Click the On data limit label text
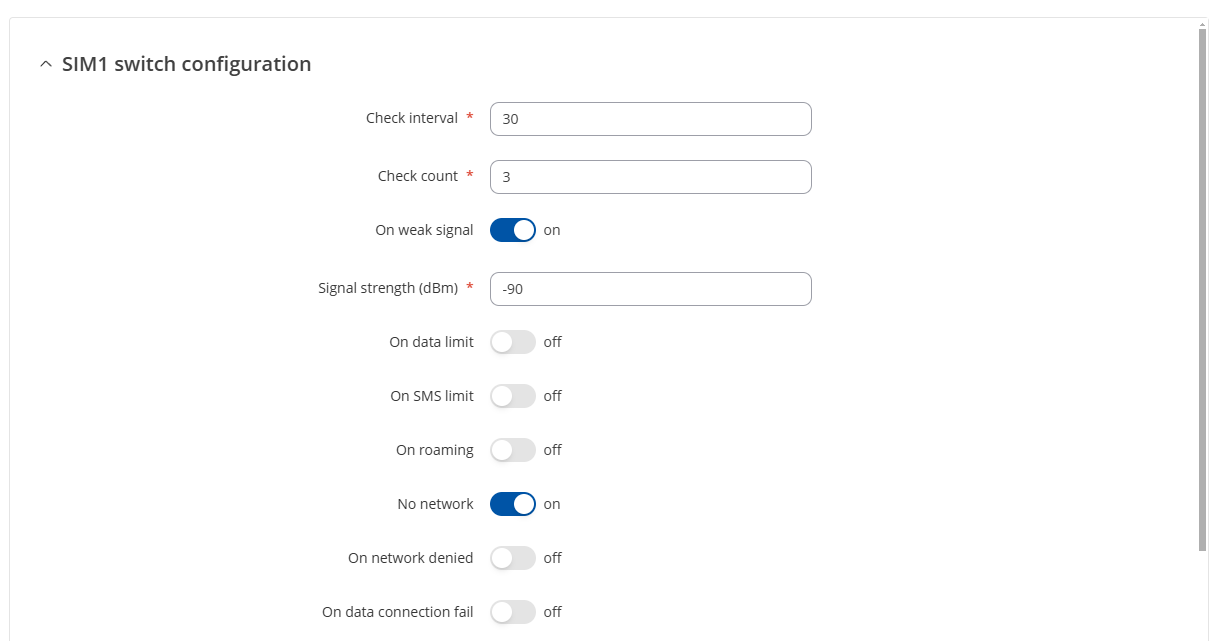Viewport: 1210px width, 641px height. (432, 342)
